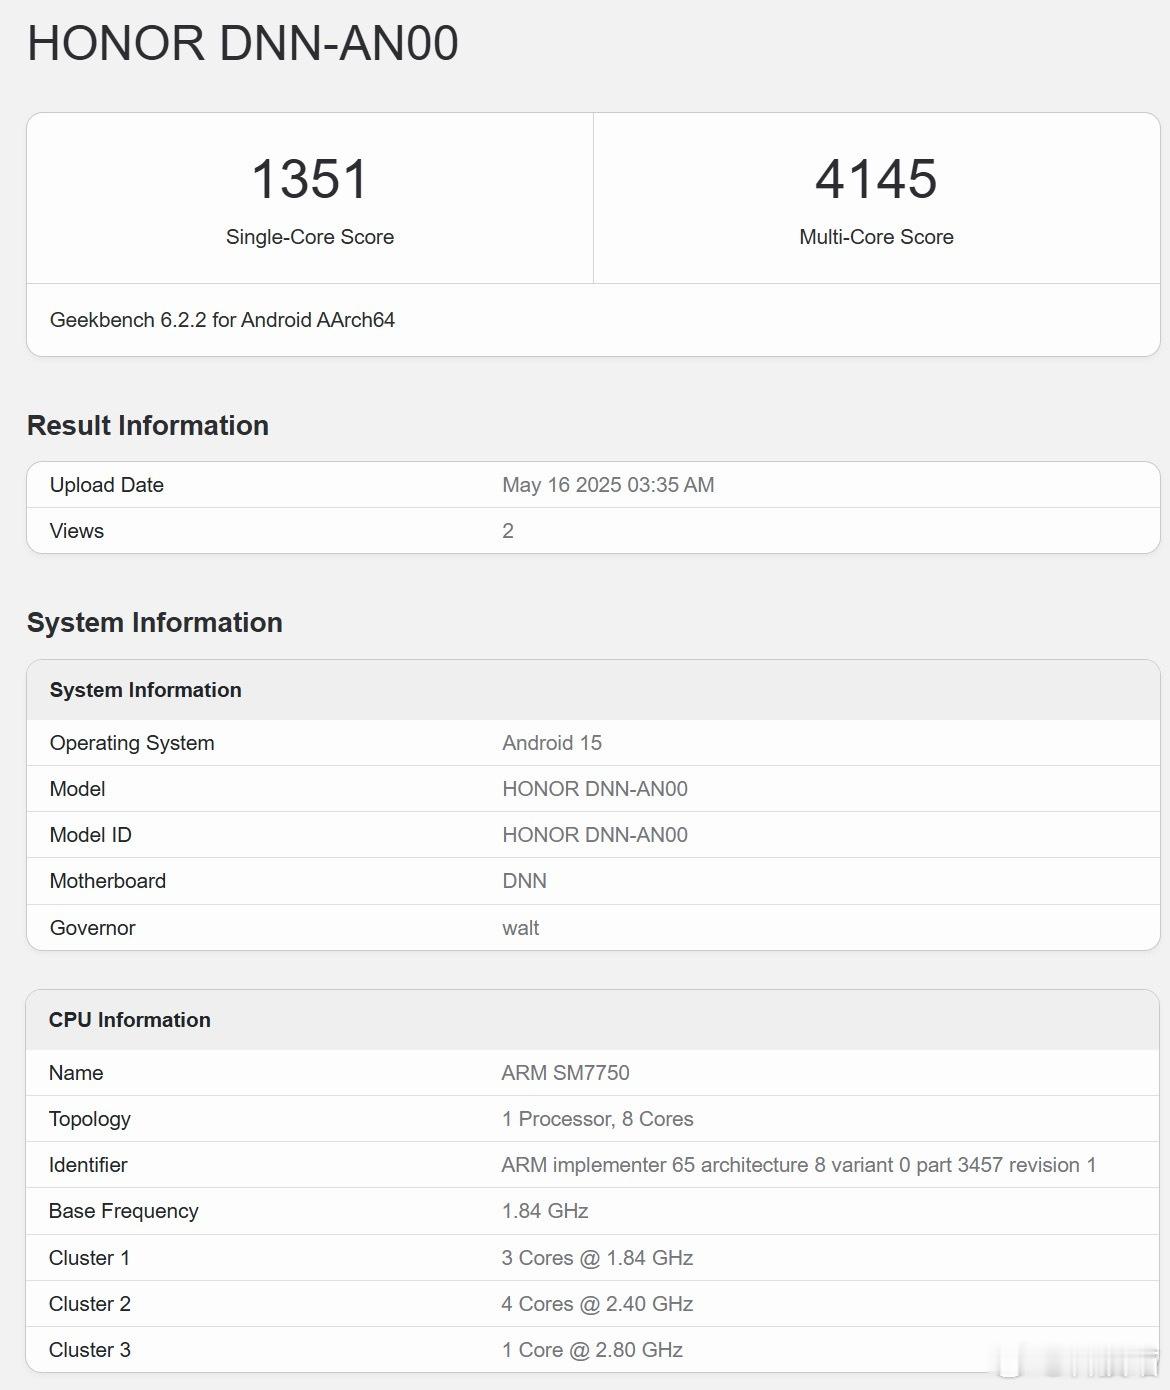Select the 1 Processor, 8 Cores value

pyautogui.click(x=598, y=1119)
